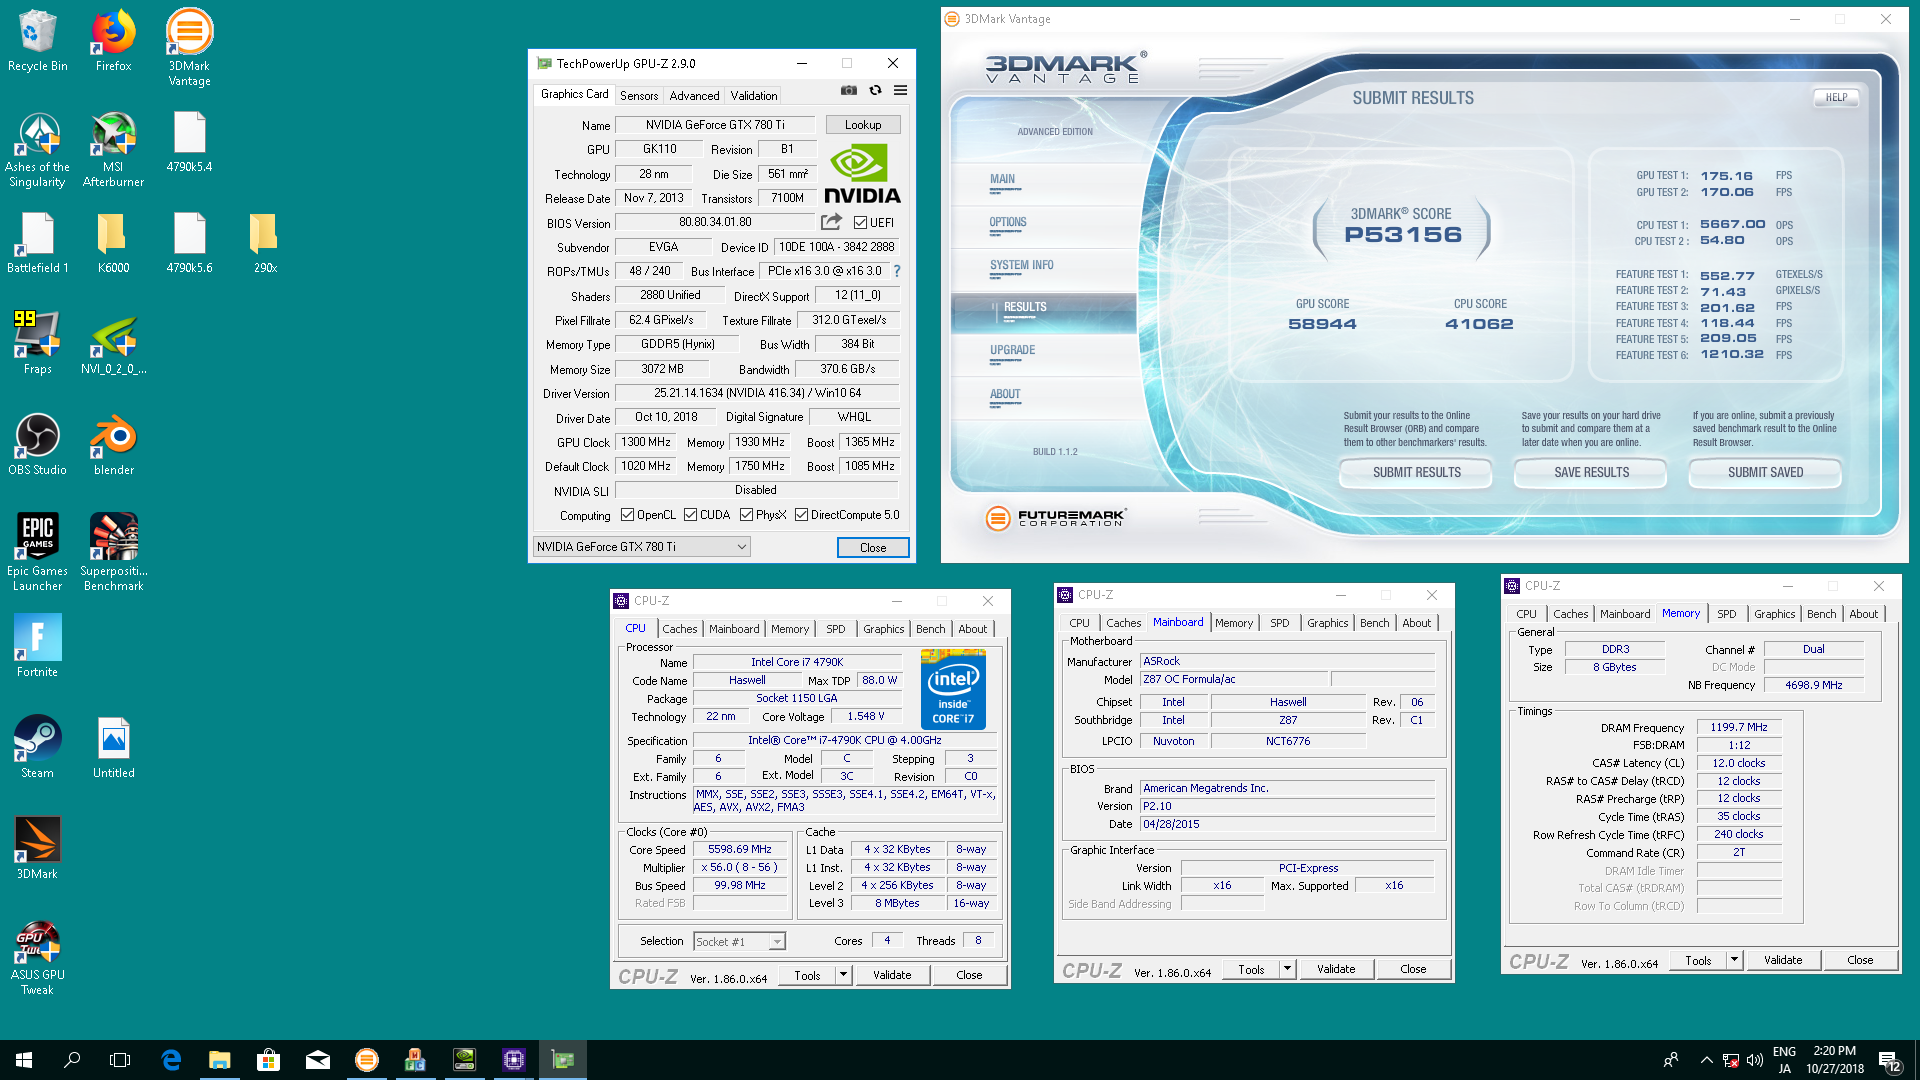Show hidden system tray icons chevron
Image resolution: width=1920 pixels, height=1080 pixels.
(x=1706, y=1060)
